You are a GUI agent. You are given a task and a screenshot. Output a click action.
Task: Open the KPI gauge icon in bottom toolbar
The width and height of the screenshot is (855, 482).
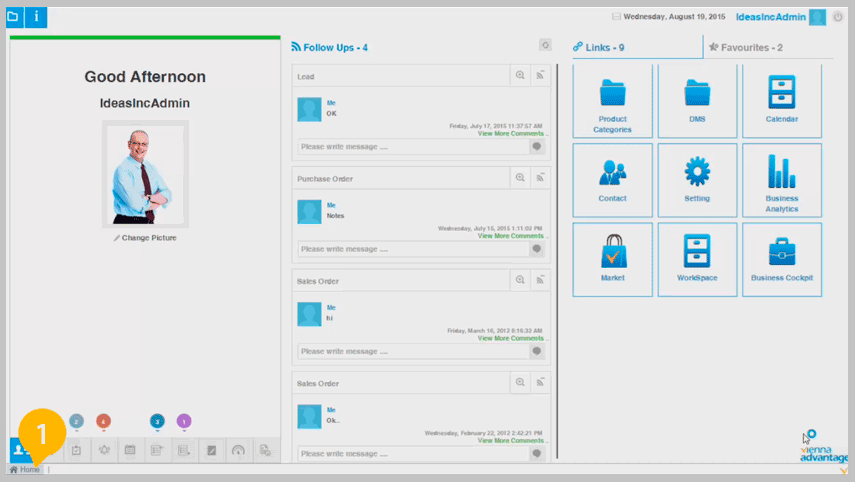pyautogui.click(x=238, y=450)
